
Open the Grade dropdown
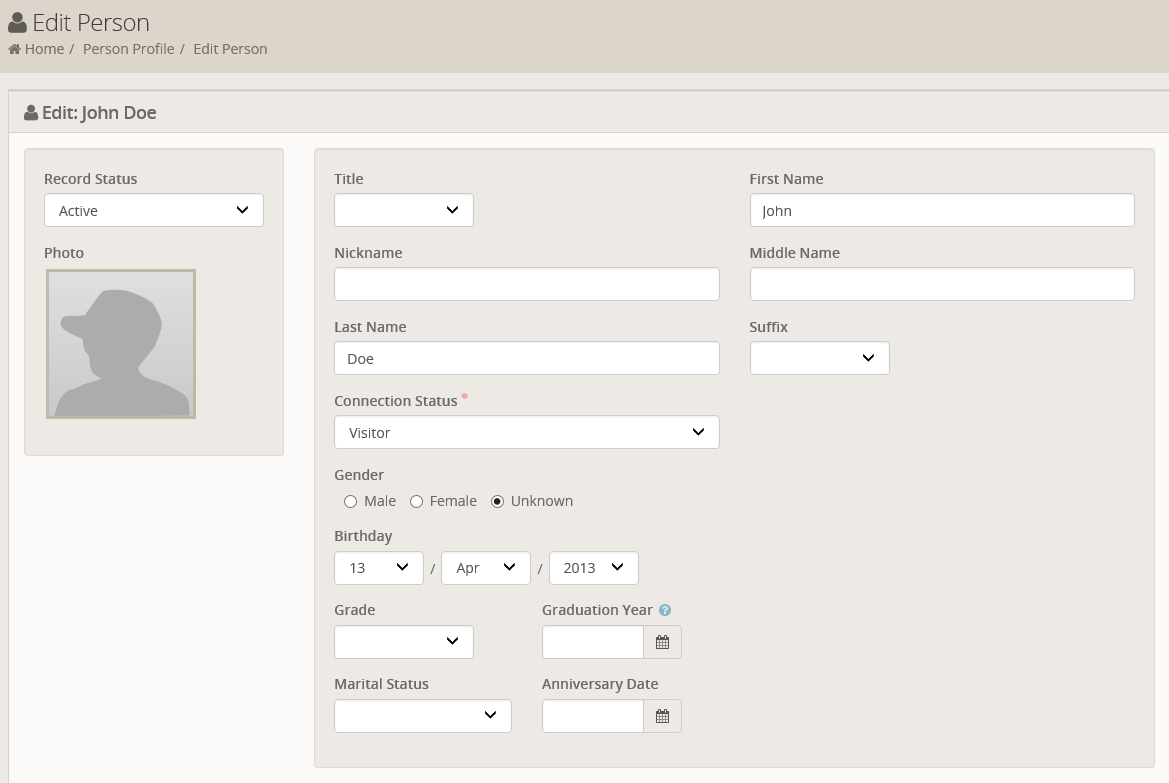(403, 642)
